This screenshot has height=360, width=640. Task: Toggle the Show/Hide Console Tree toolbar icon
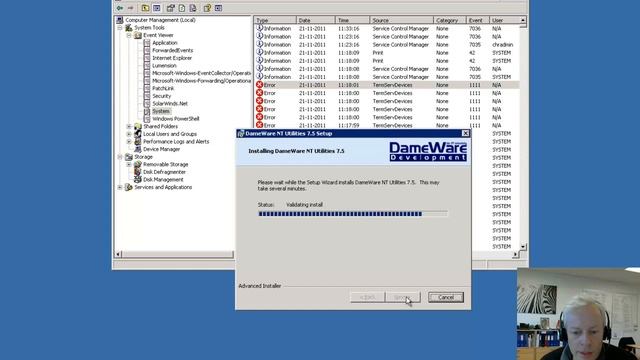point(157,8)
